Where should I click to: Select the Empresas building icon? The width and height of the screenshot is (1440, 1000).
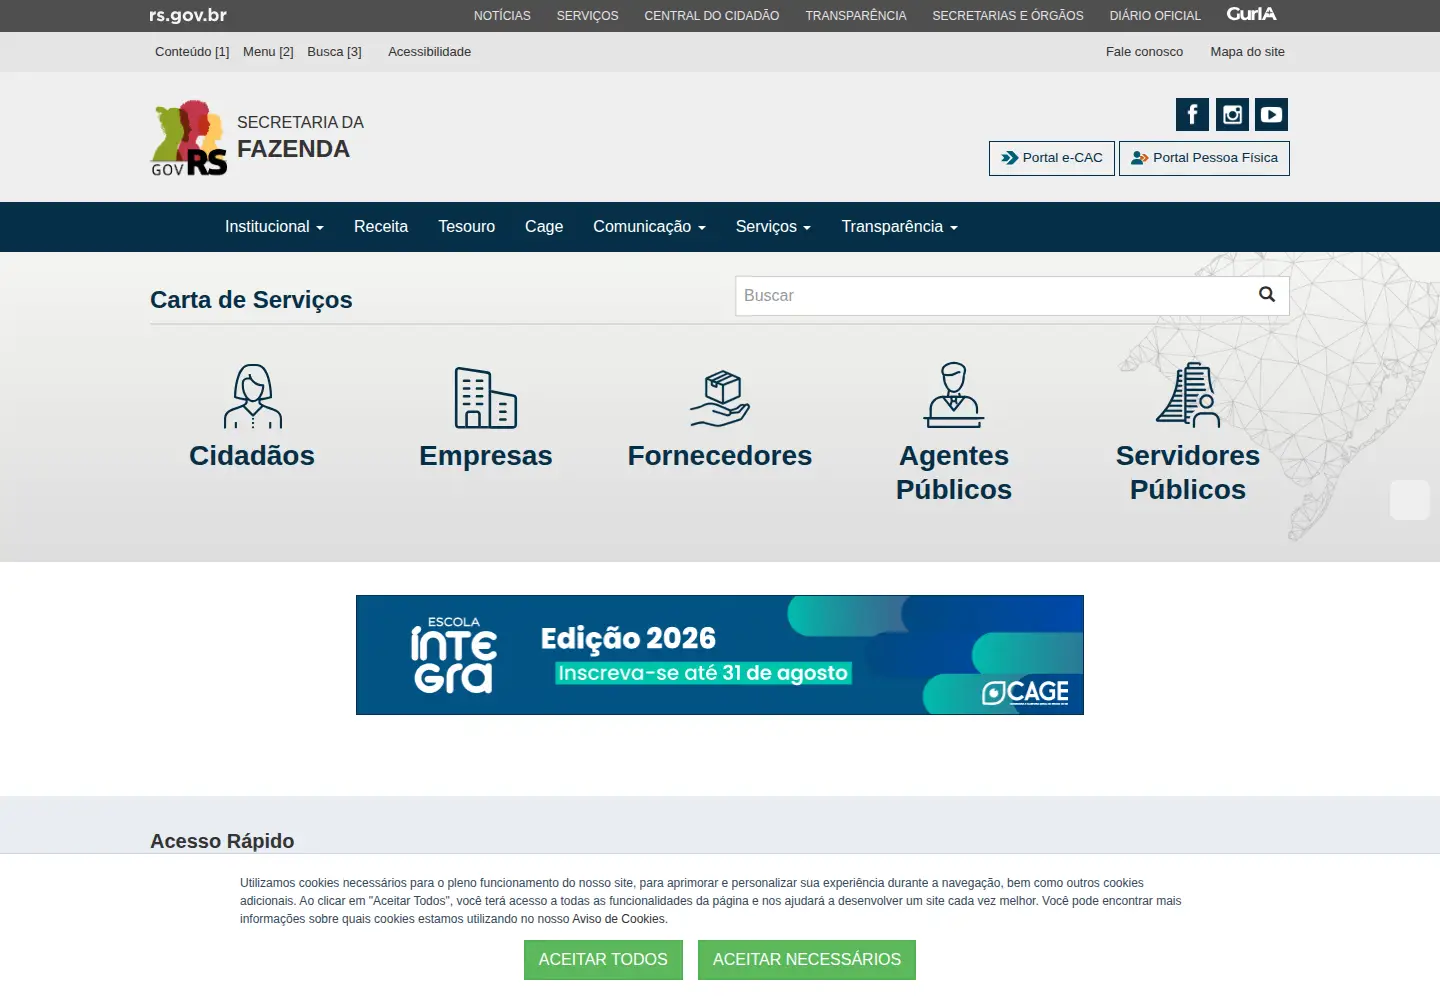tap(486, 397)
